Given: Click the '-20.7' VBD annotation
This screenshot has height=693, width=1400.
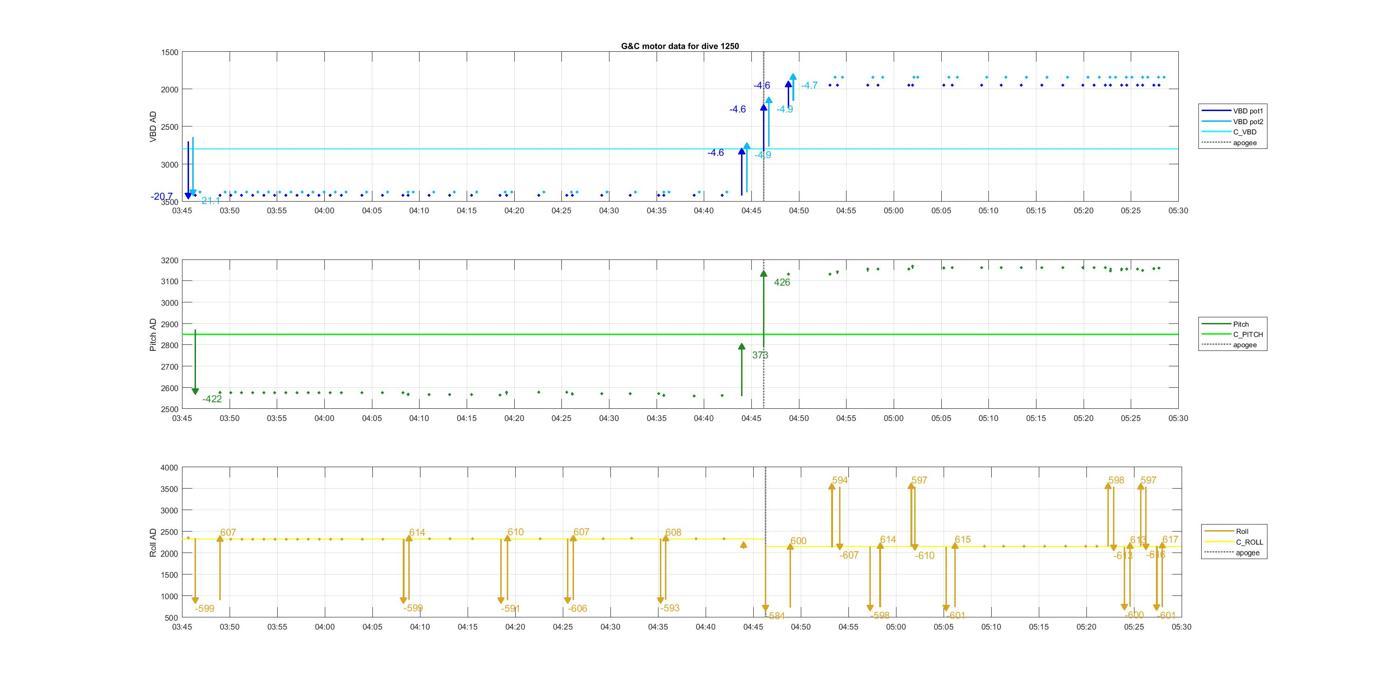Looking at the screenshot, I should point(162,197).
